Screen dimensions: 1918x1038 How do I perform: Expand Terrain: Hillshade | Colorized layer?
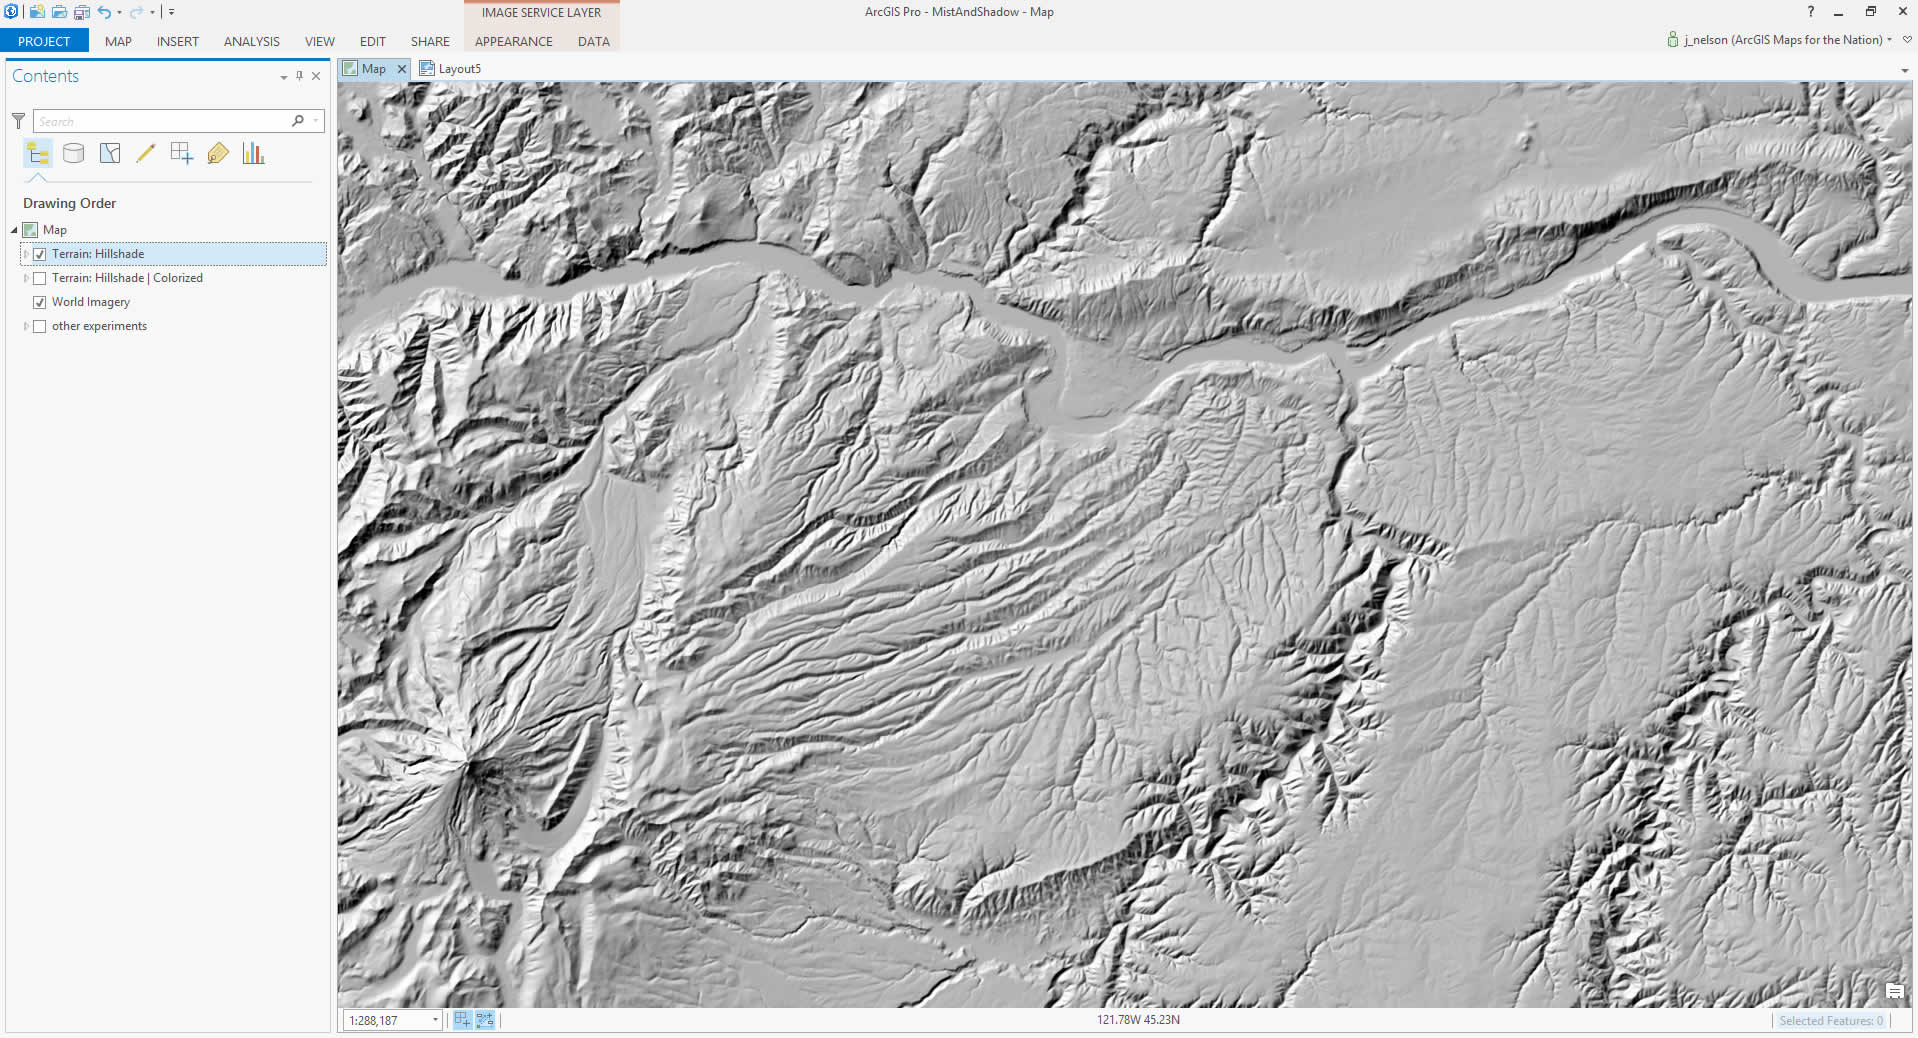point(25,278)
